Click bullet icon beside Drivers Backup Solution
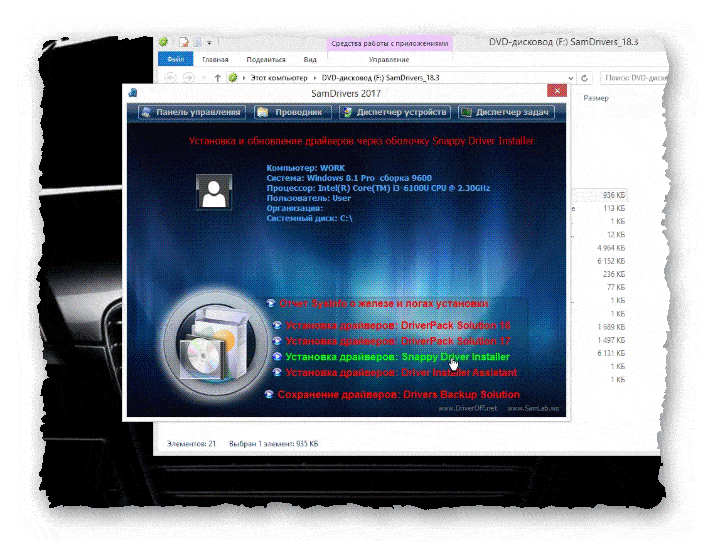Screen dimensions: 704x544 [269, 395]
